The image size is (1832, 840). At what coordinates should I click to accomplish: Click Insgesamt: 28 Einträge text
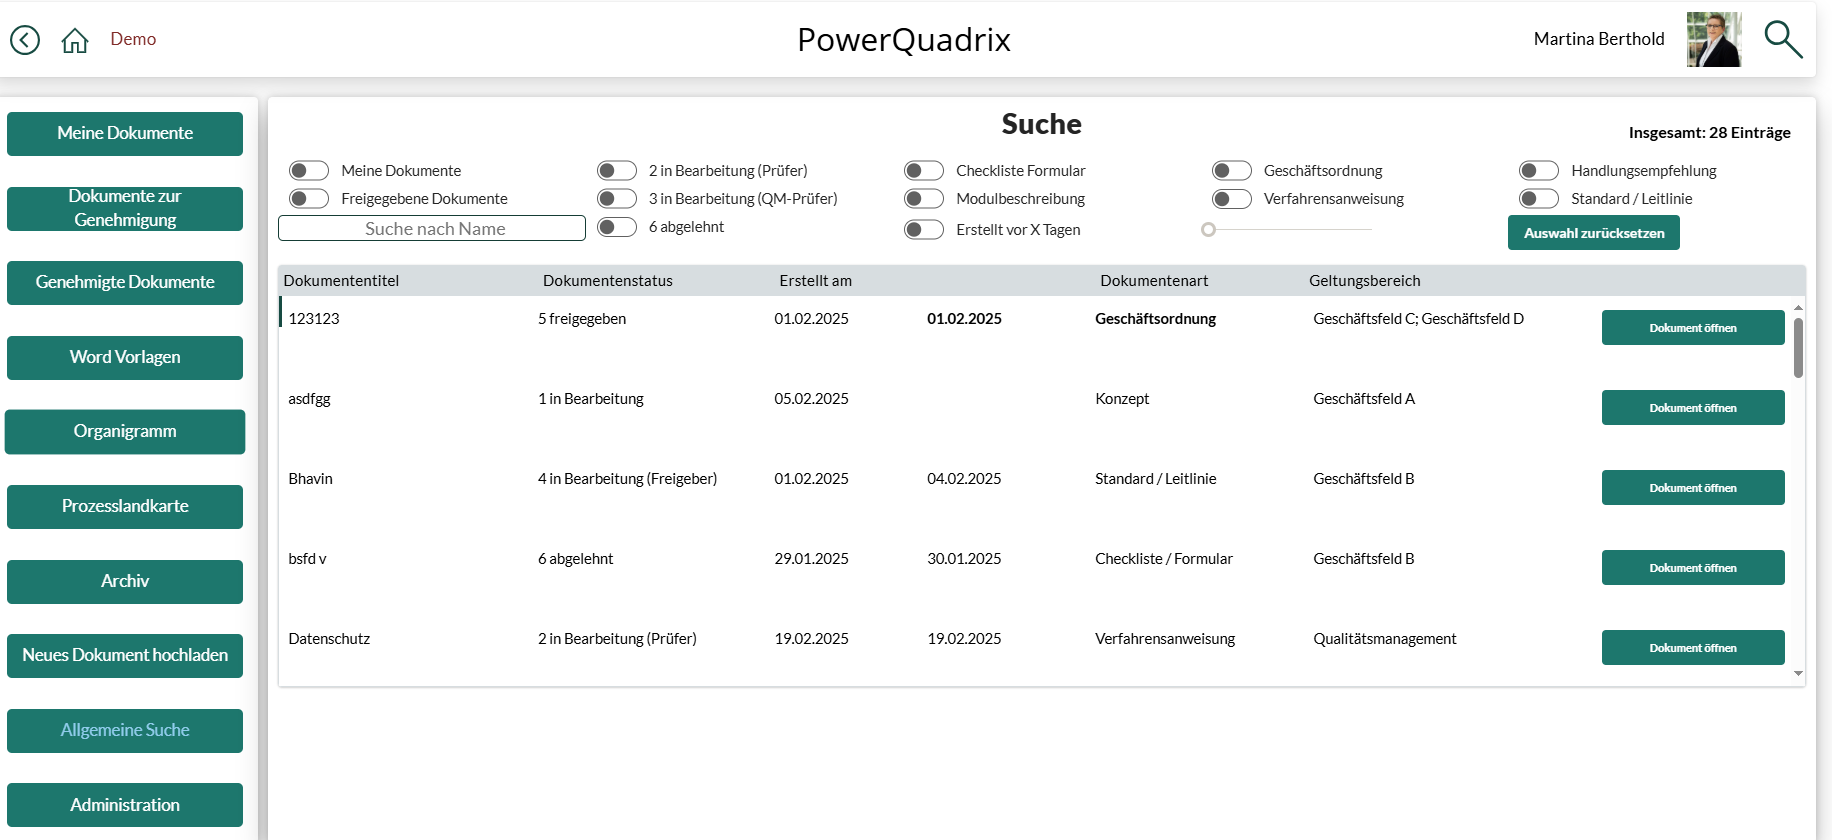(1710, 133)
